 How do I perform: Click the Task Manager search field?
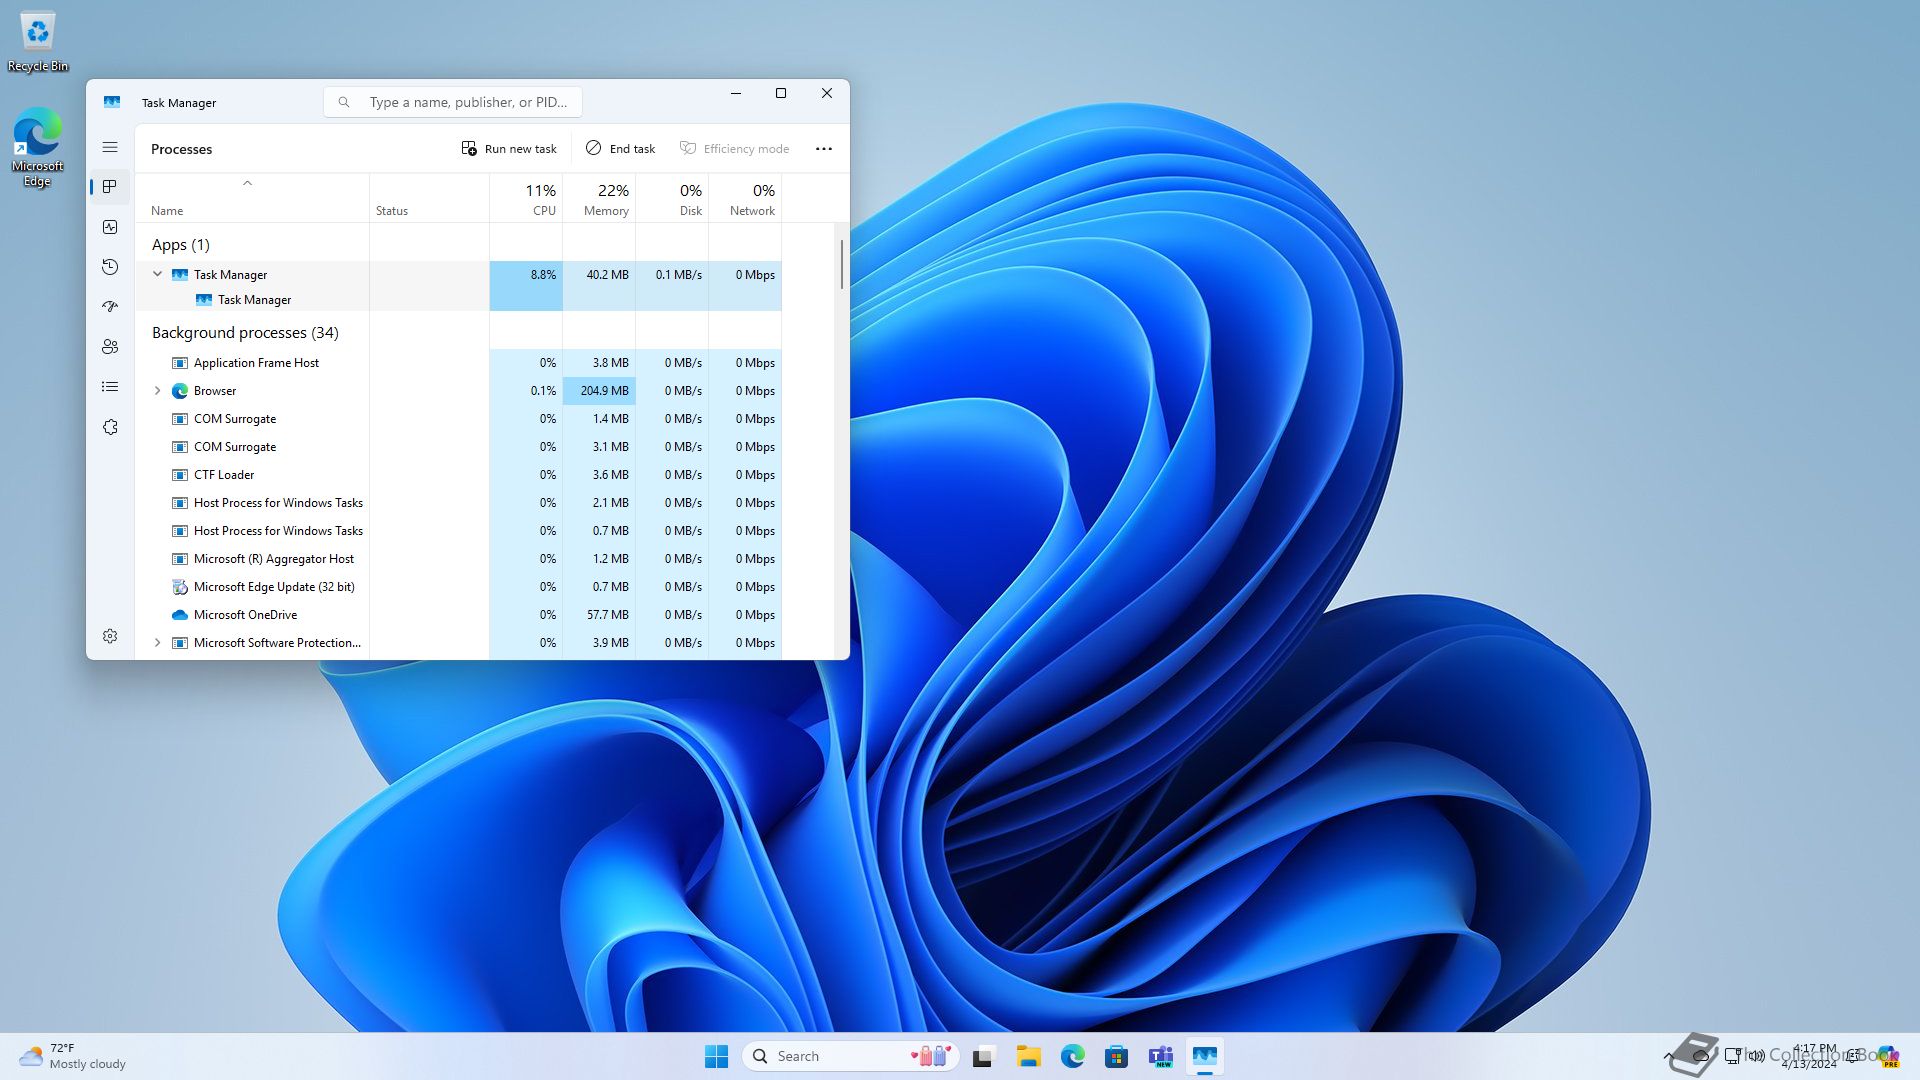pos(453,102)
